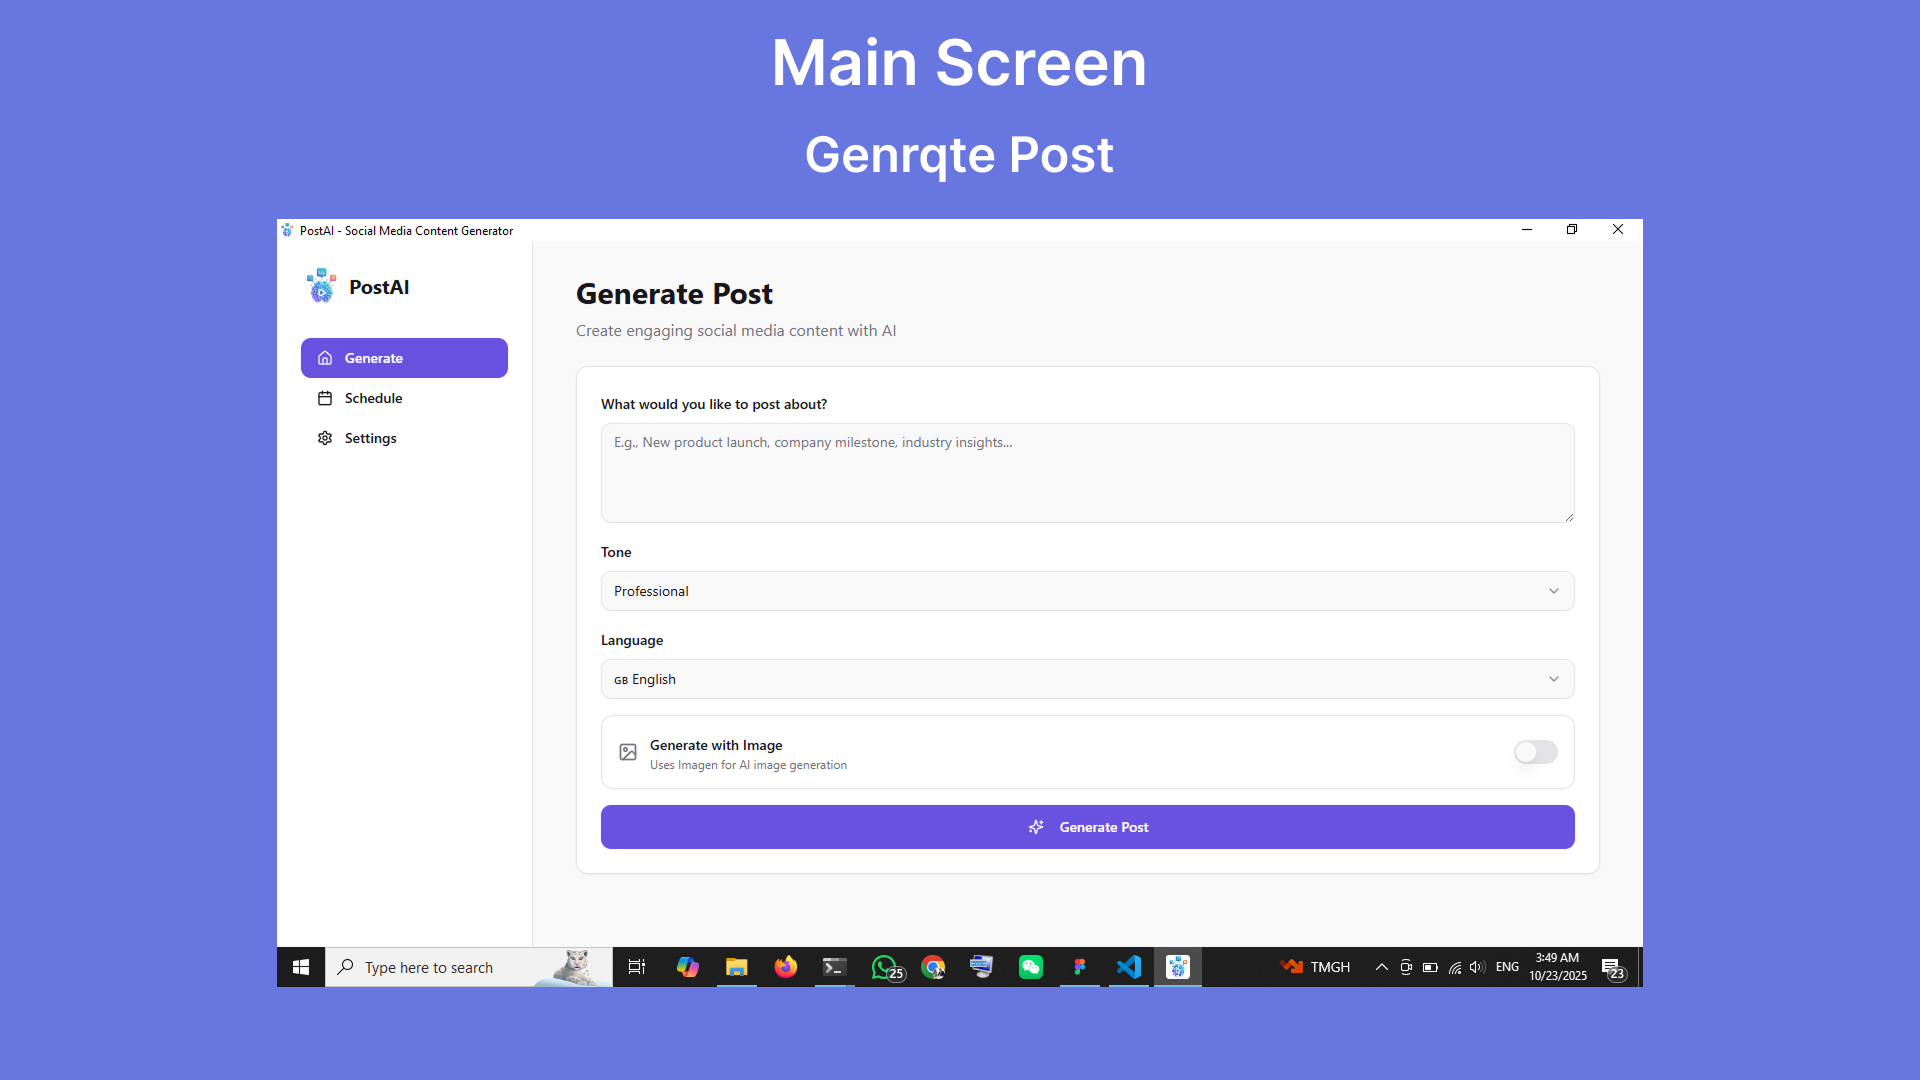1920x1080 pixels.
Task: Open the Tone dropdown showing Professional
Action: pyautogui.click(x=1087, y=591)
